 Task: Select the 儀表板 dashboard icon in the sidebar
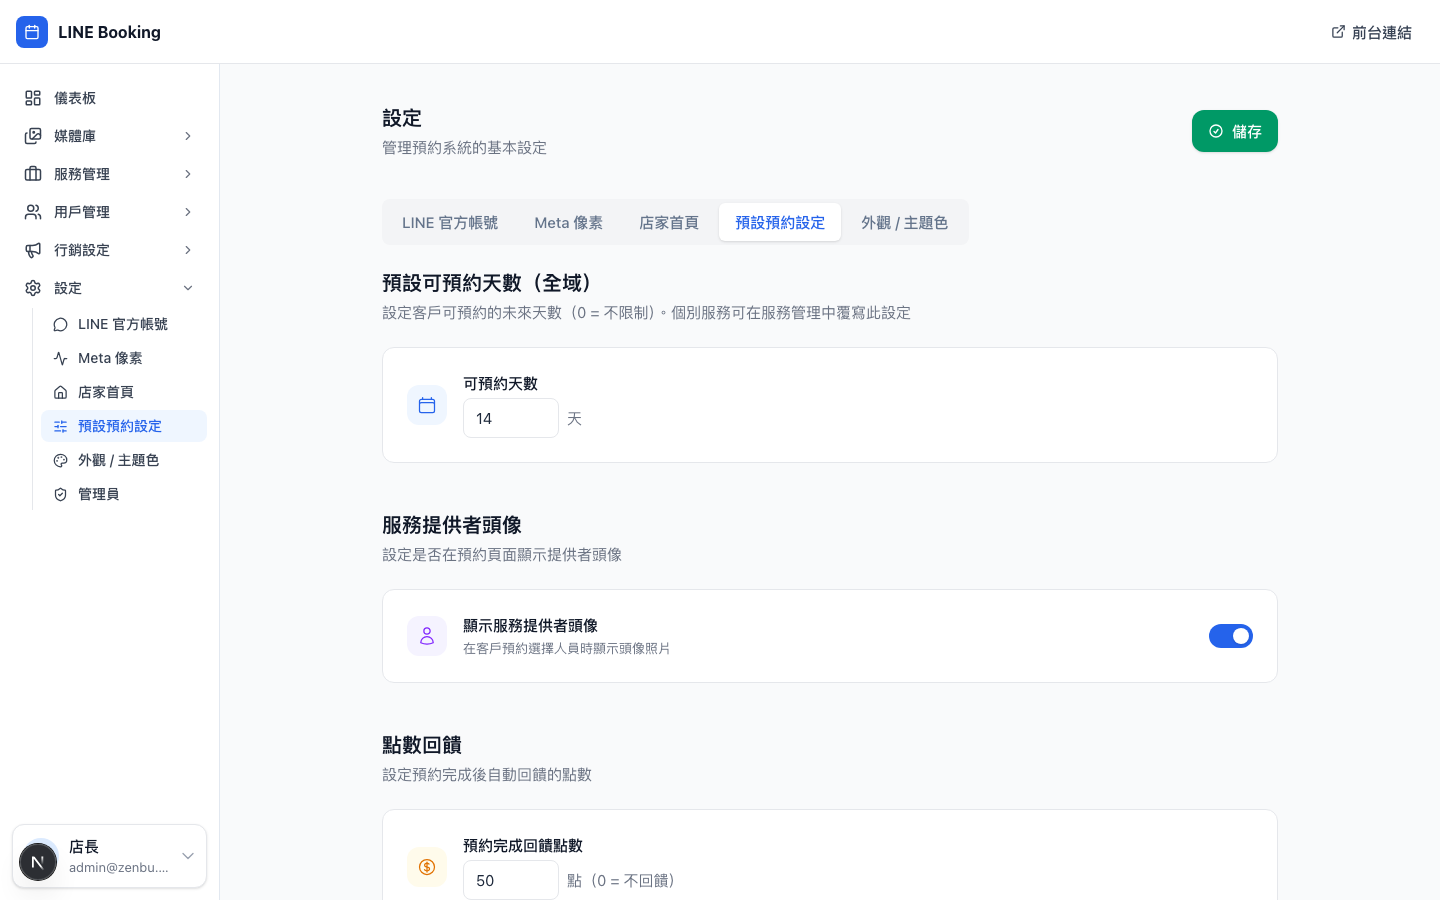click(x=32, y=98)
